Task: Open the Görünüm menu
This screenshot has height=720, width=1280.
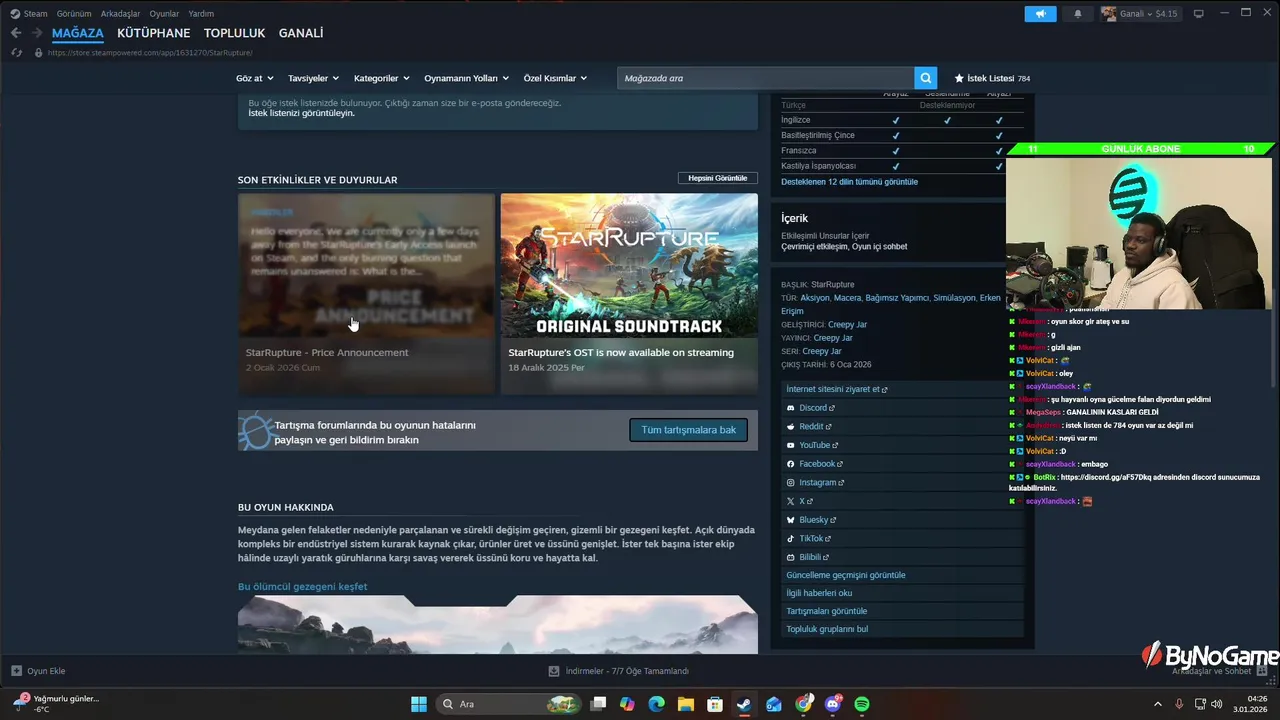Action: [x=74, y=14]
